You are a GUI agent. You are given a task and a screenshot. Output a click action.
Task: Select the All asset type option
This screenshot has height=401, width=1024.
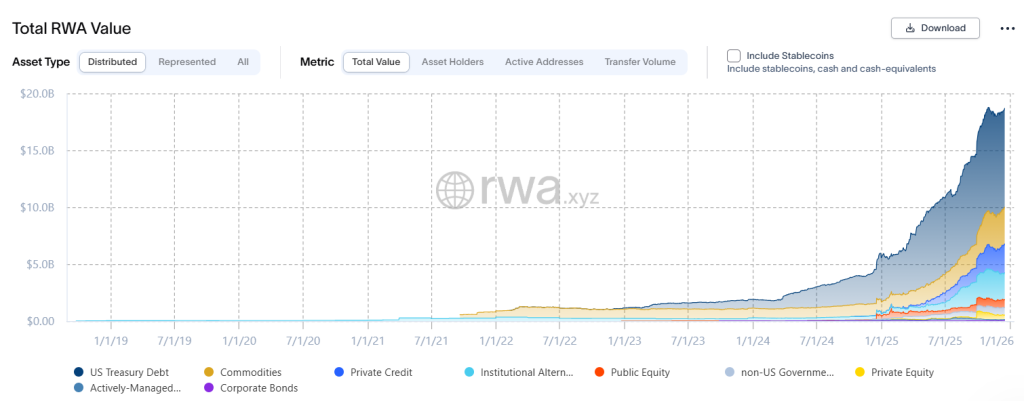(243, 62)
